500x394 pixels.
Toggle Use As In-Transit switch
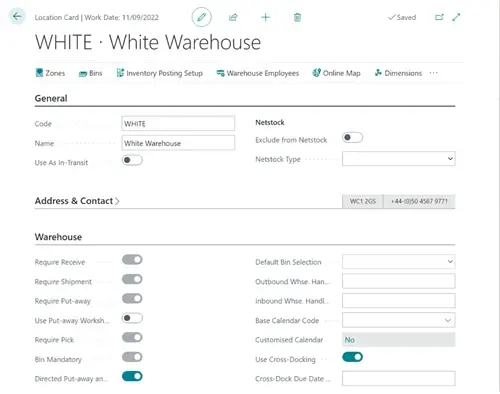coord(132,160)
